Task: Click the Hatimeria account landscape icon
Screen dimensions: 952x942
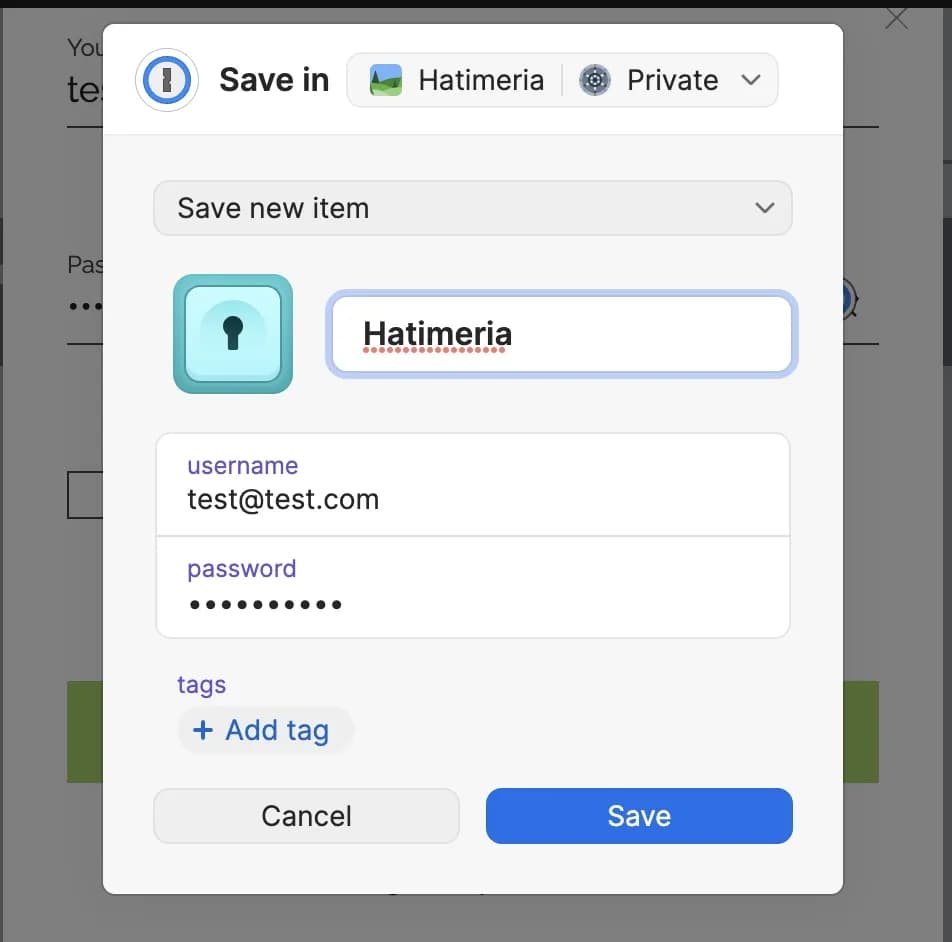Action: pyautogui.click(x=386, y=80)
